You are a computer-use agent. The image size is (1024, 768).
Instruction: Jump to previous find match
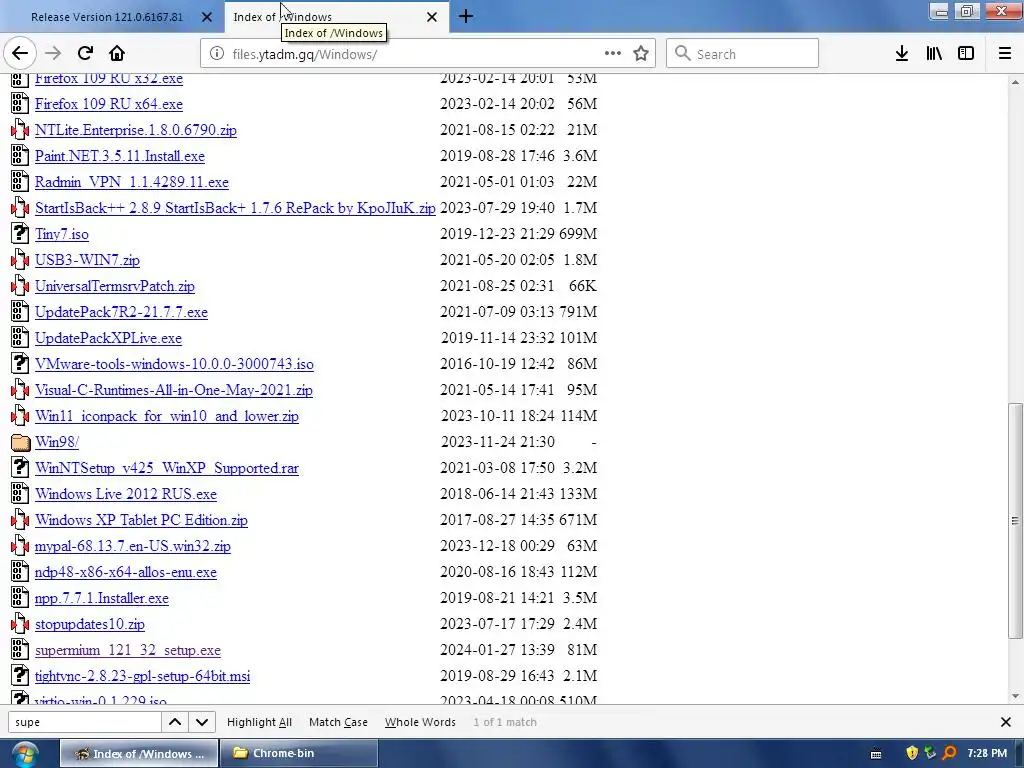pyautogui.click(x=175, y=722)
